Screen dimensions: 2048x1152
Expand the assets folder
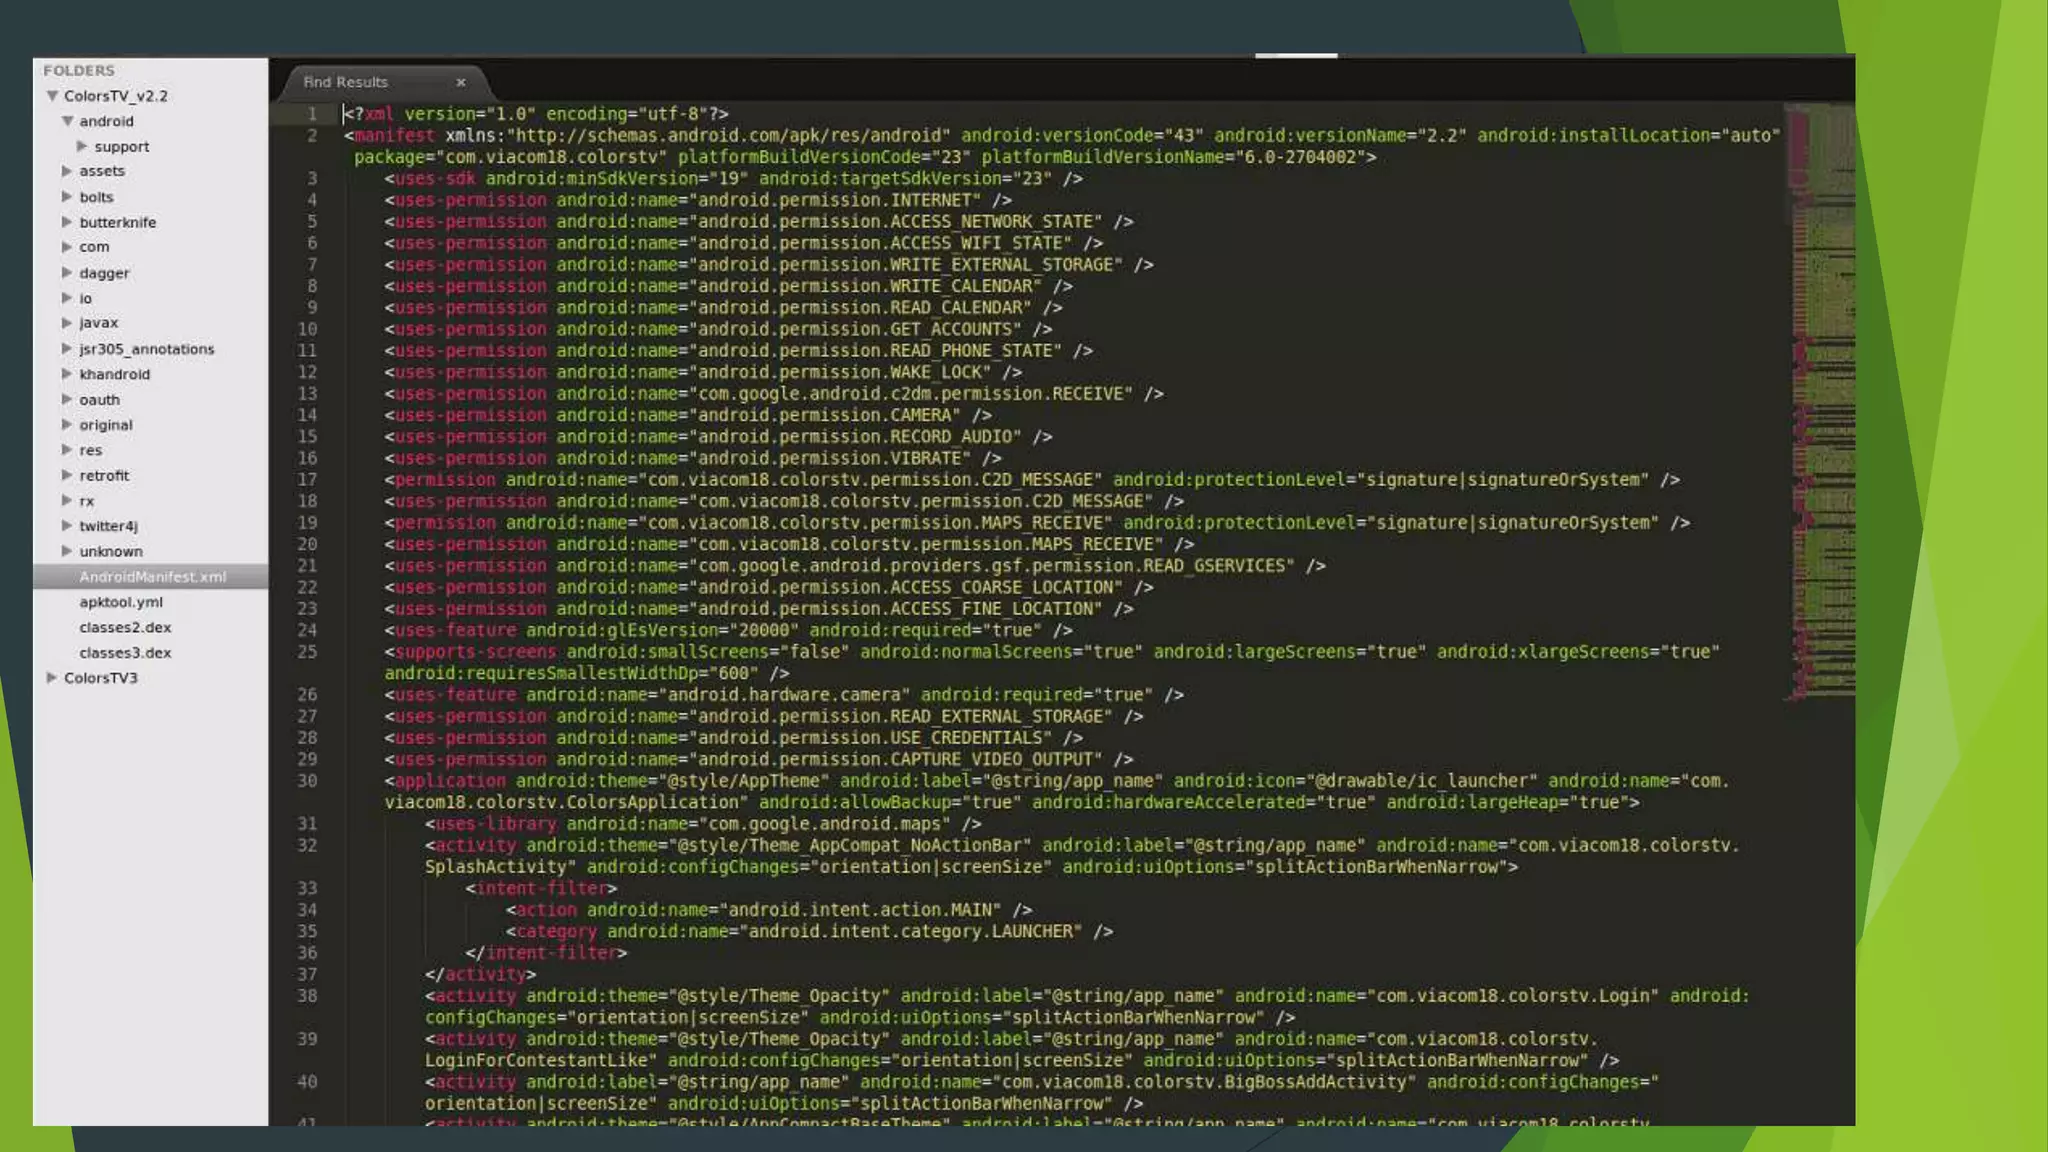coord(67,171)
